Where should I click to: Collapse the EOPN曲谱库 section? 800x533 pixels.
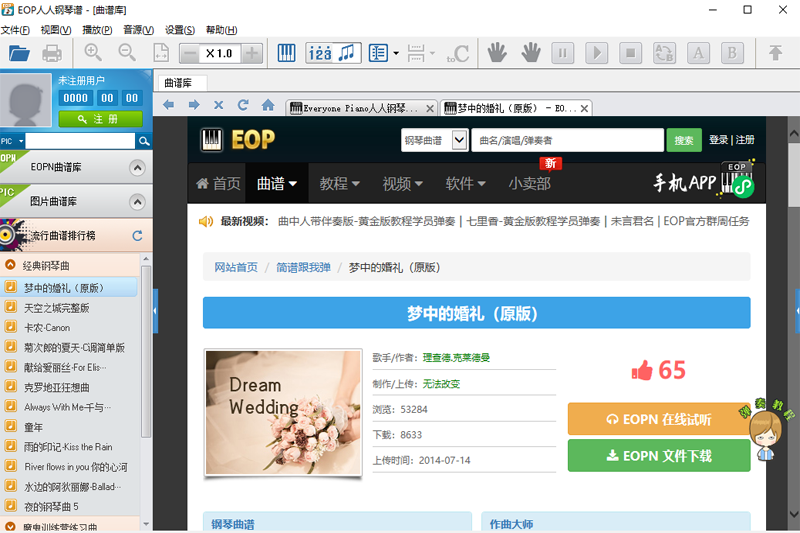[x=137, y=168]
